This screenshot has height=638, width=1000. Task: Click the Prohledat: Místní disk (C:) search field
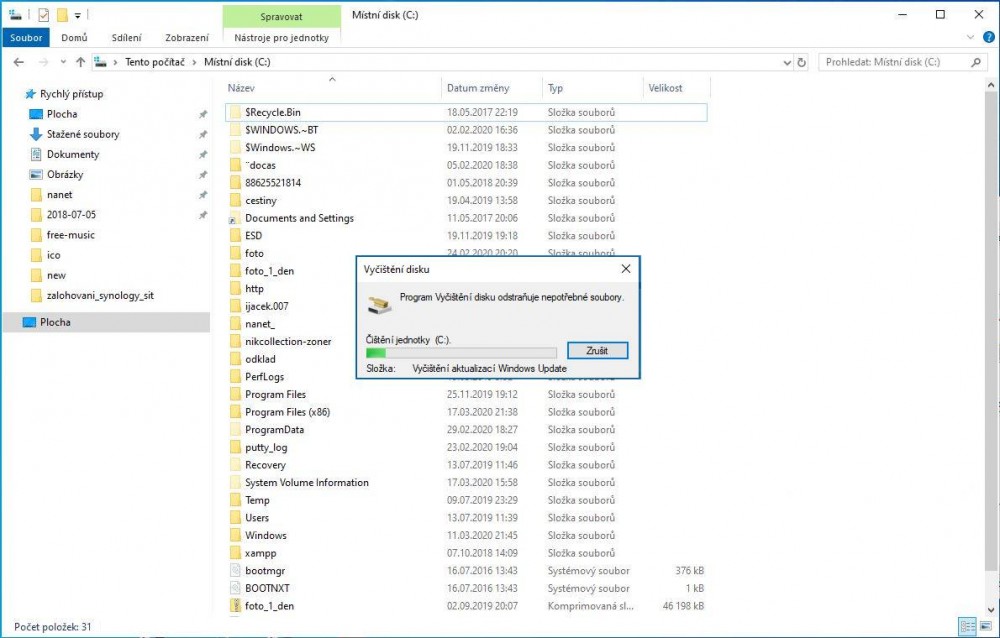pos(895,62)
